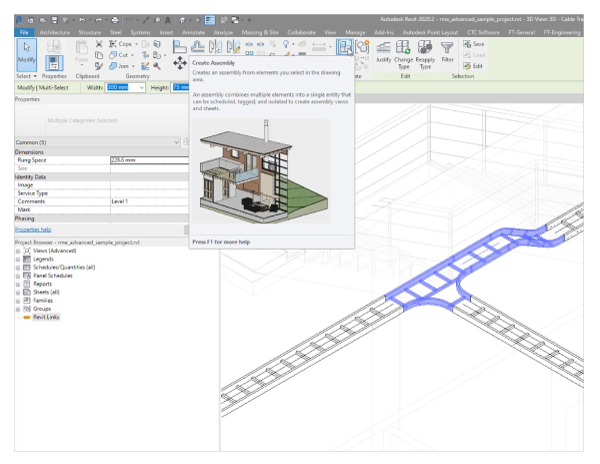Open the Common (5) category filter dropdown
Viewport: 600px width, 464px height.
pos(177,142)
